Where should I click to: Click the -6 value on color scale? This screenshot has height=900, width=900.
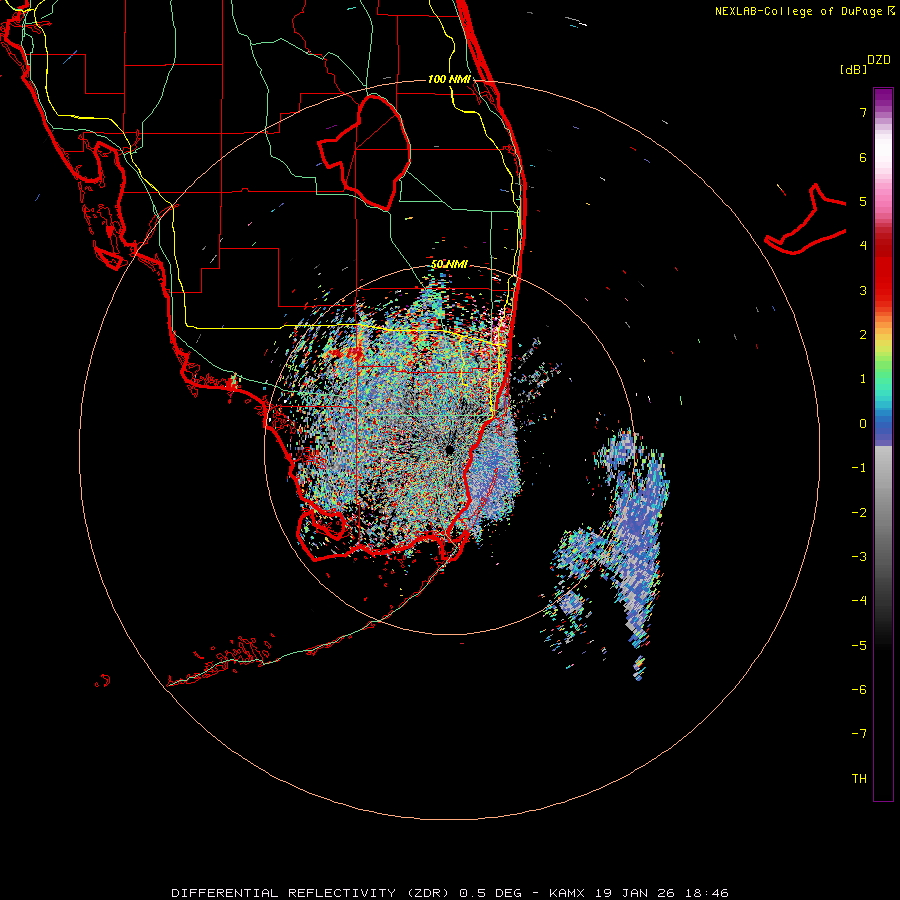click(x=859, y=690)
